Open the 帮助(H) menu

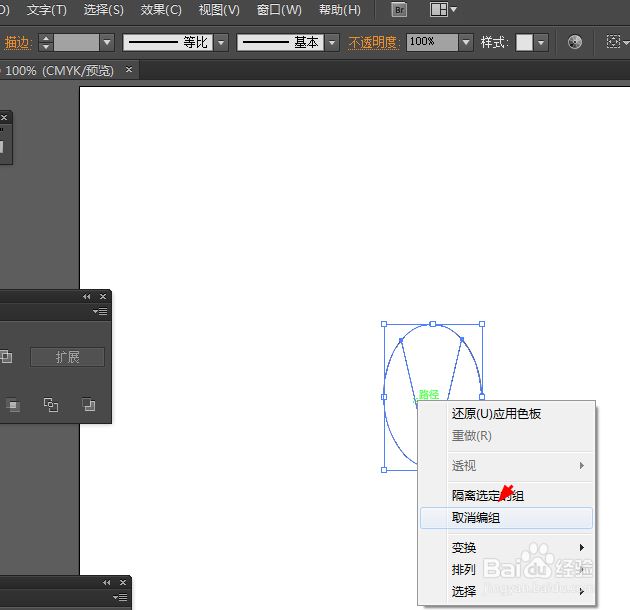point(340,10)
